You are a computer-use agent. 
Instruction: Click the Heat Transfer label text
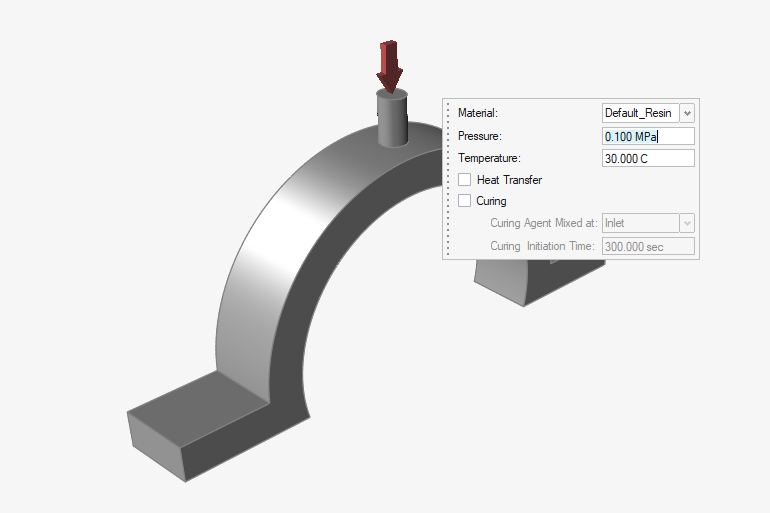pyautogui.click(x=509, y=180)
